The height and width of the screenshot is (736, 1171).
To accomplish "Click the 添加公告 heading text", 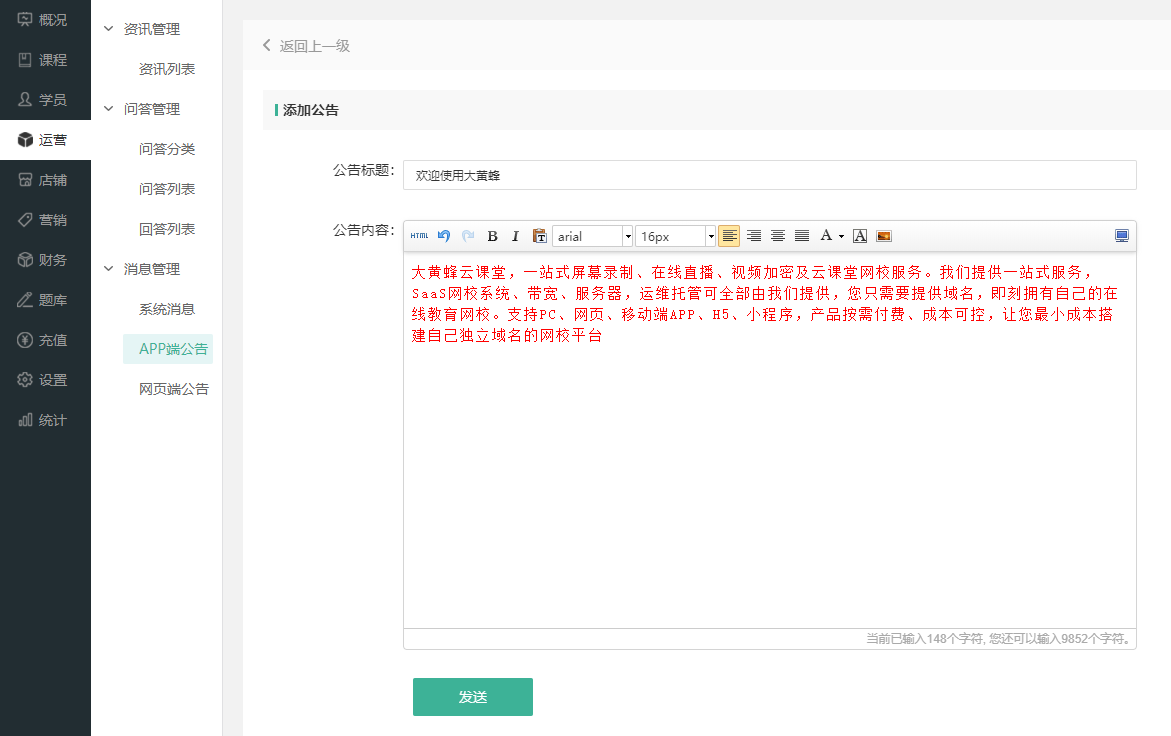I will click(x=311, y=110).
